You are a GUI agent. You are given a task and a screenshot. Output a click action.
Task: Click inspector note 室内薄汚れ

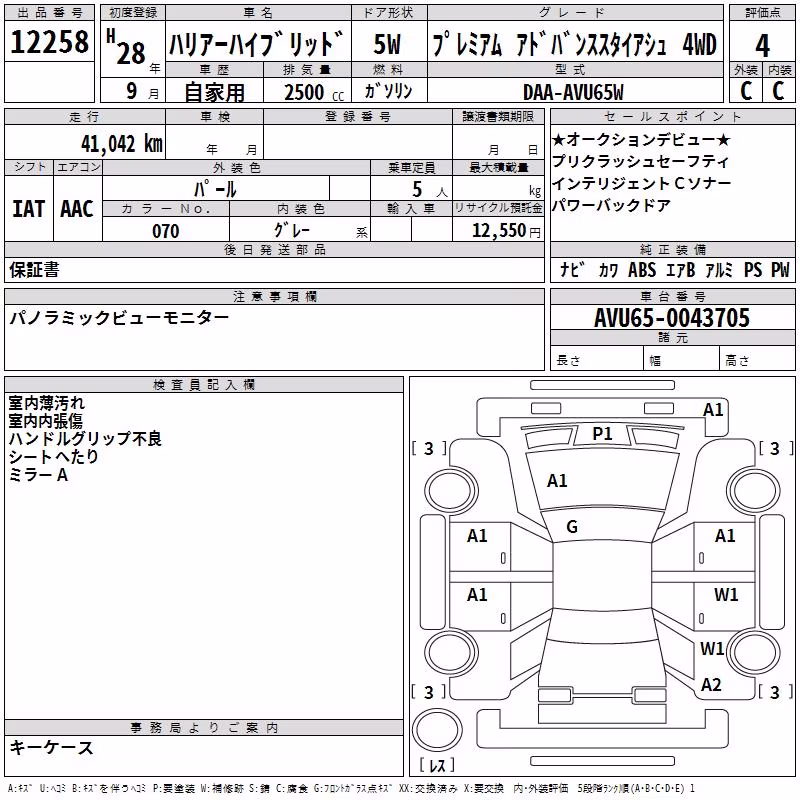pyautogui.click(x=46, y=403)
